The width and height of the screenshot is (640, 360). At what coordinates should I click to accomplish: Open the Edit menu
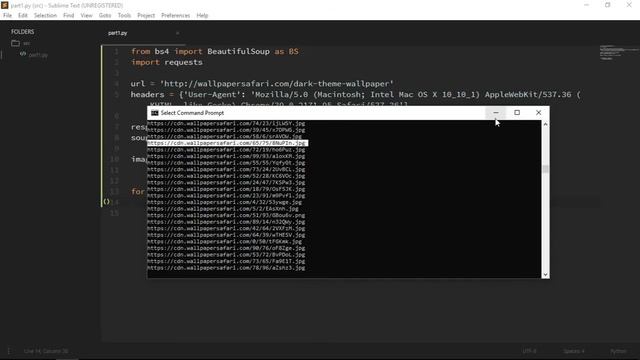click(23, 16)
